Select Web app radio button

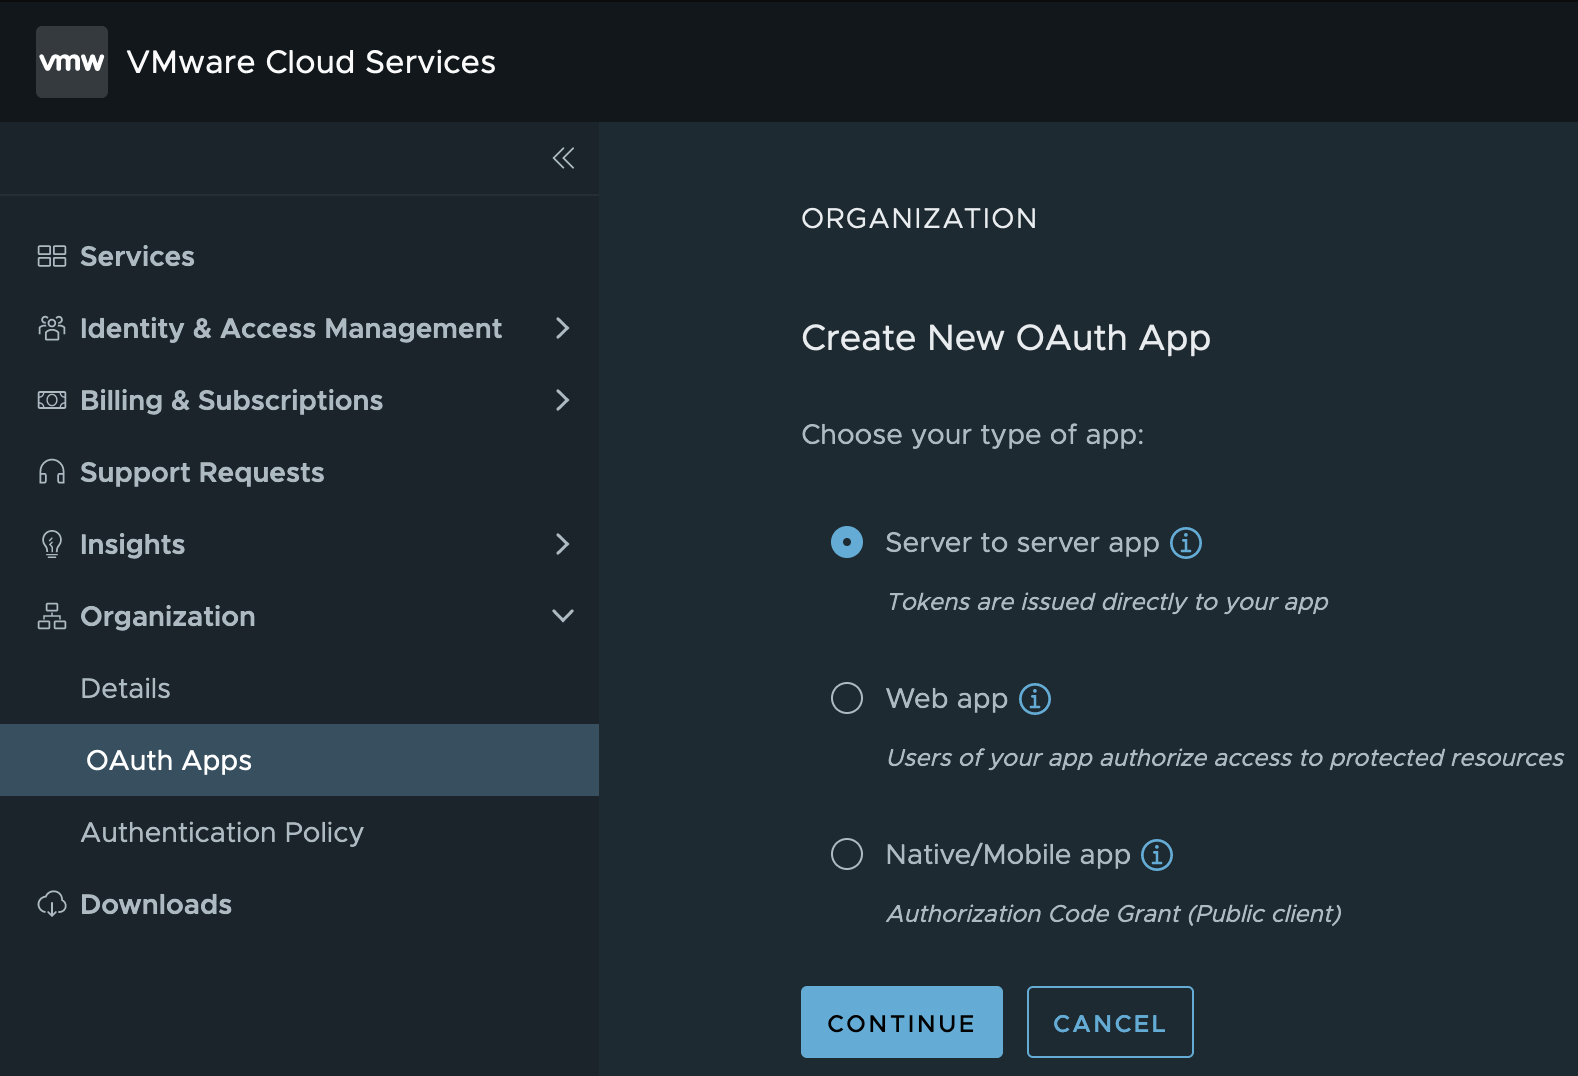[847, 698]
